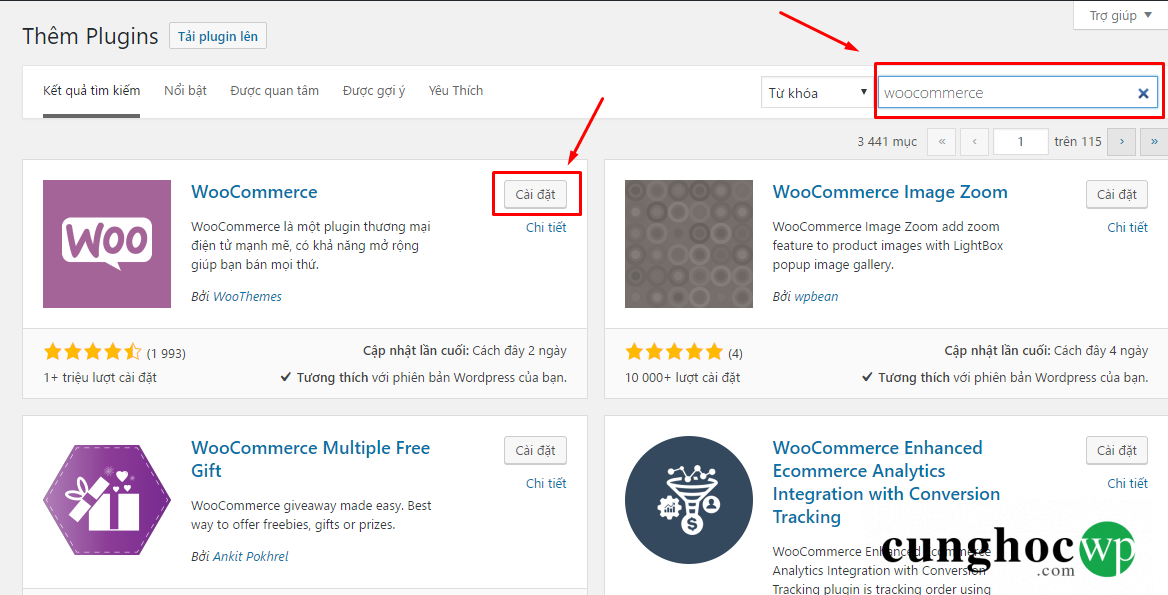Open the WooCommerce Multiple Free Gift title
Screen dimensions: 1168x595
point(311,459)
